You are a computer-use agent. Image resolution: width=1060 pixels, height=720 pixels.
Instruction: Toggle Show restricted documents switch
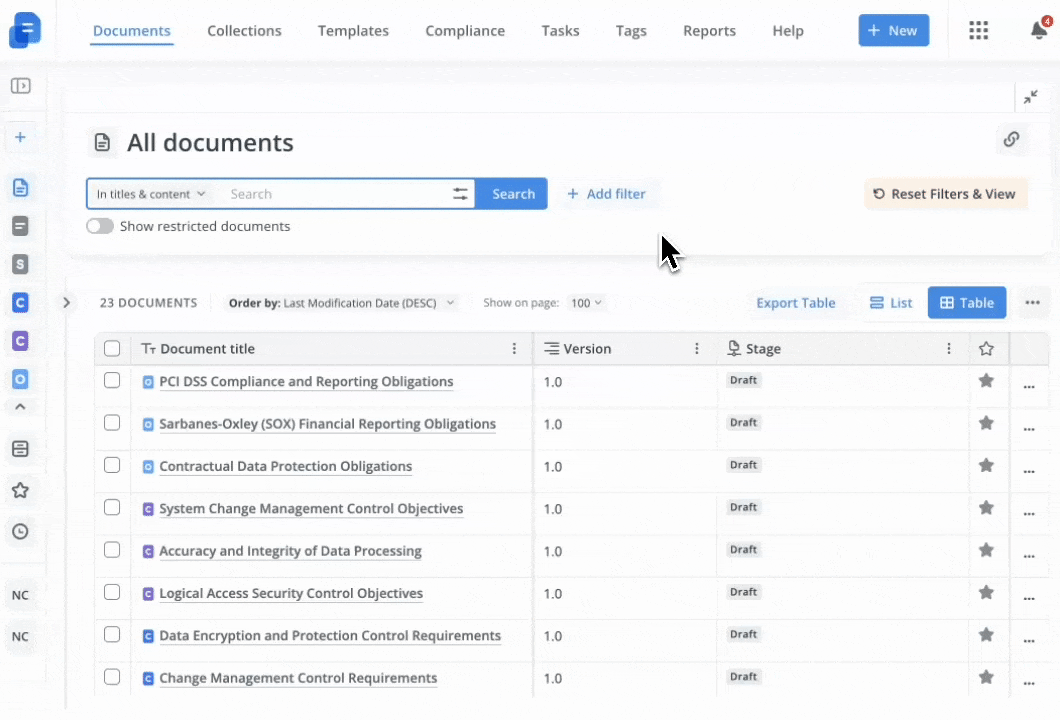coord(100,226)
